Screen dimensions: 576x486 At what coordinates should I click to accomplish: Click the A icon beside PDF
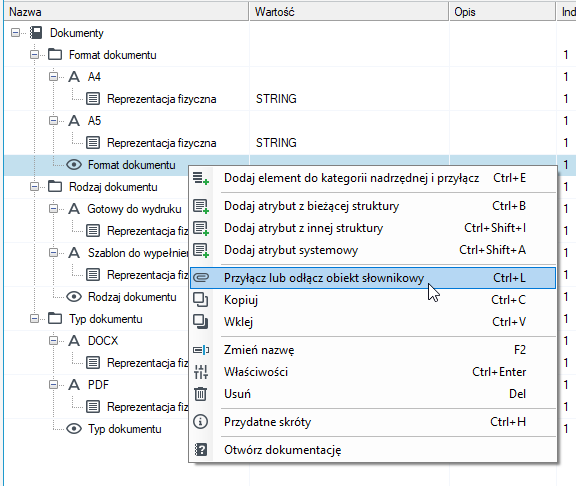[x=74, y=385]
